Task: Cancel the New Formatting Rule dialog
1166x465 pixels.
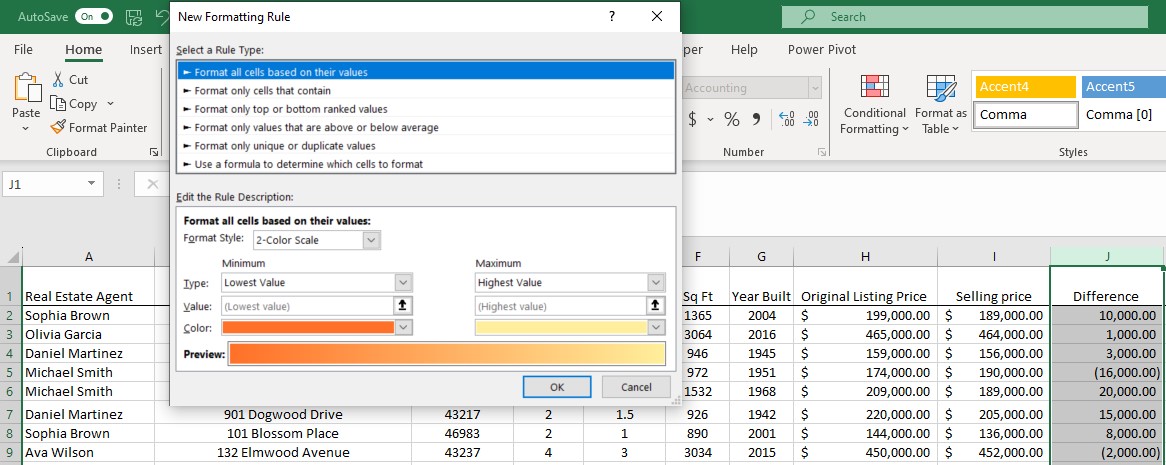Action: [636, 387]
